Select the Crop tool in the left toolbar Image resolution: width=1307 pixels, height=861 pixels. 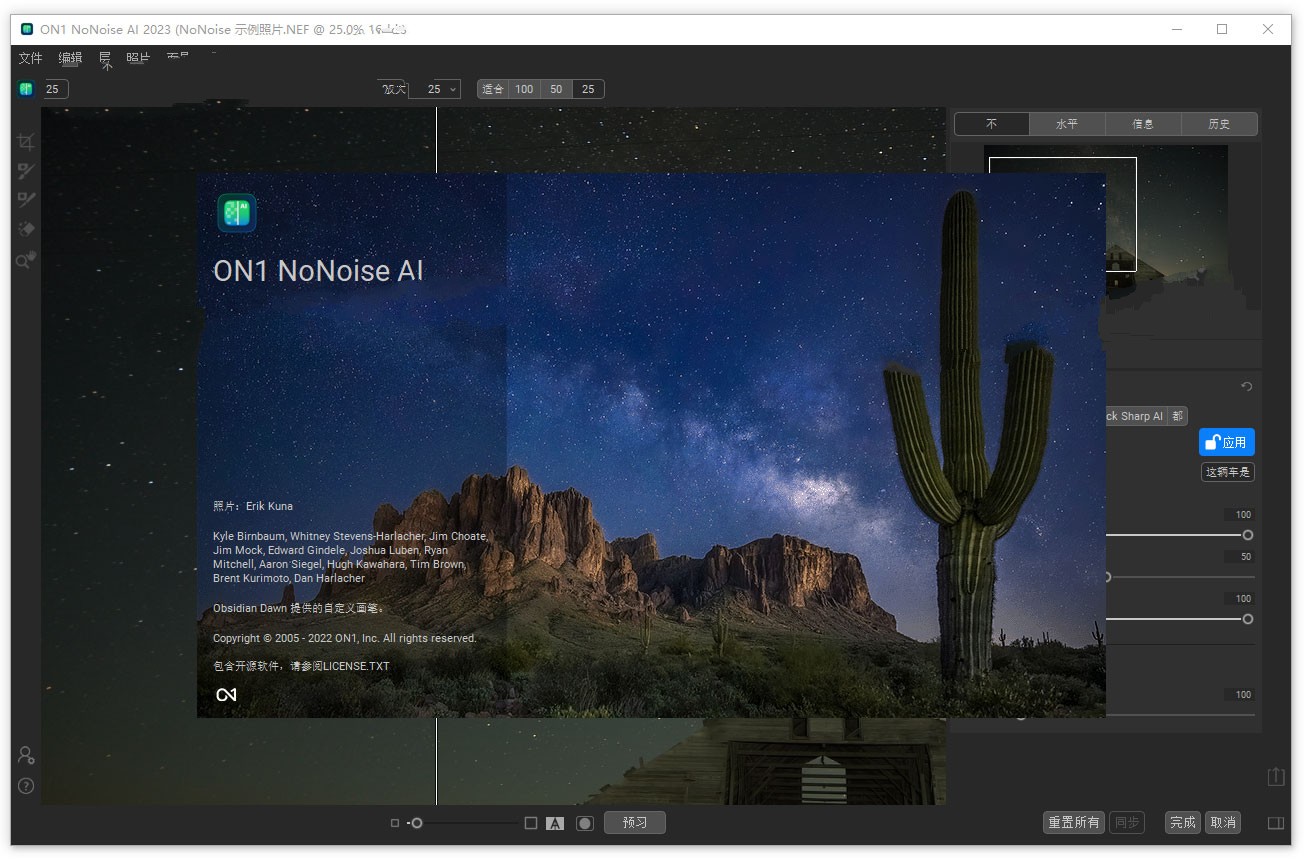coord(26,142)
